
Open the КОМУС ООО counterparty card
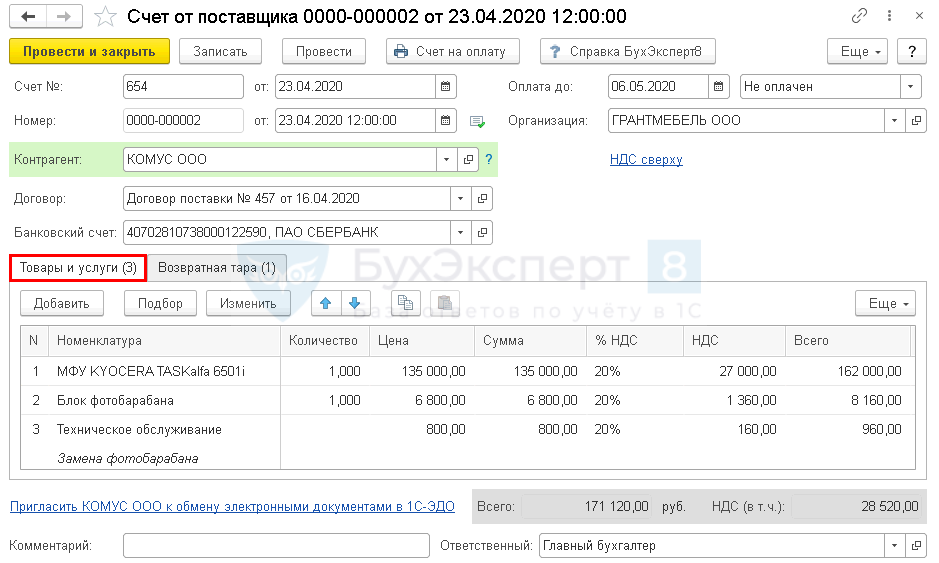(x=468, y=159)
